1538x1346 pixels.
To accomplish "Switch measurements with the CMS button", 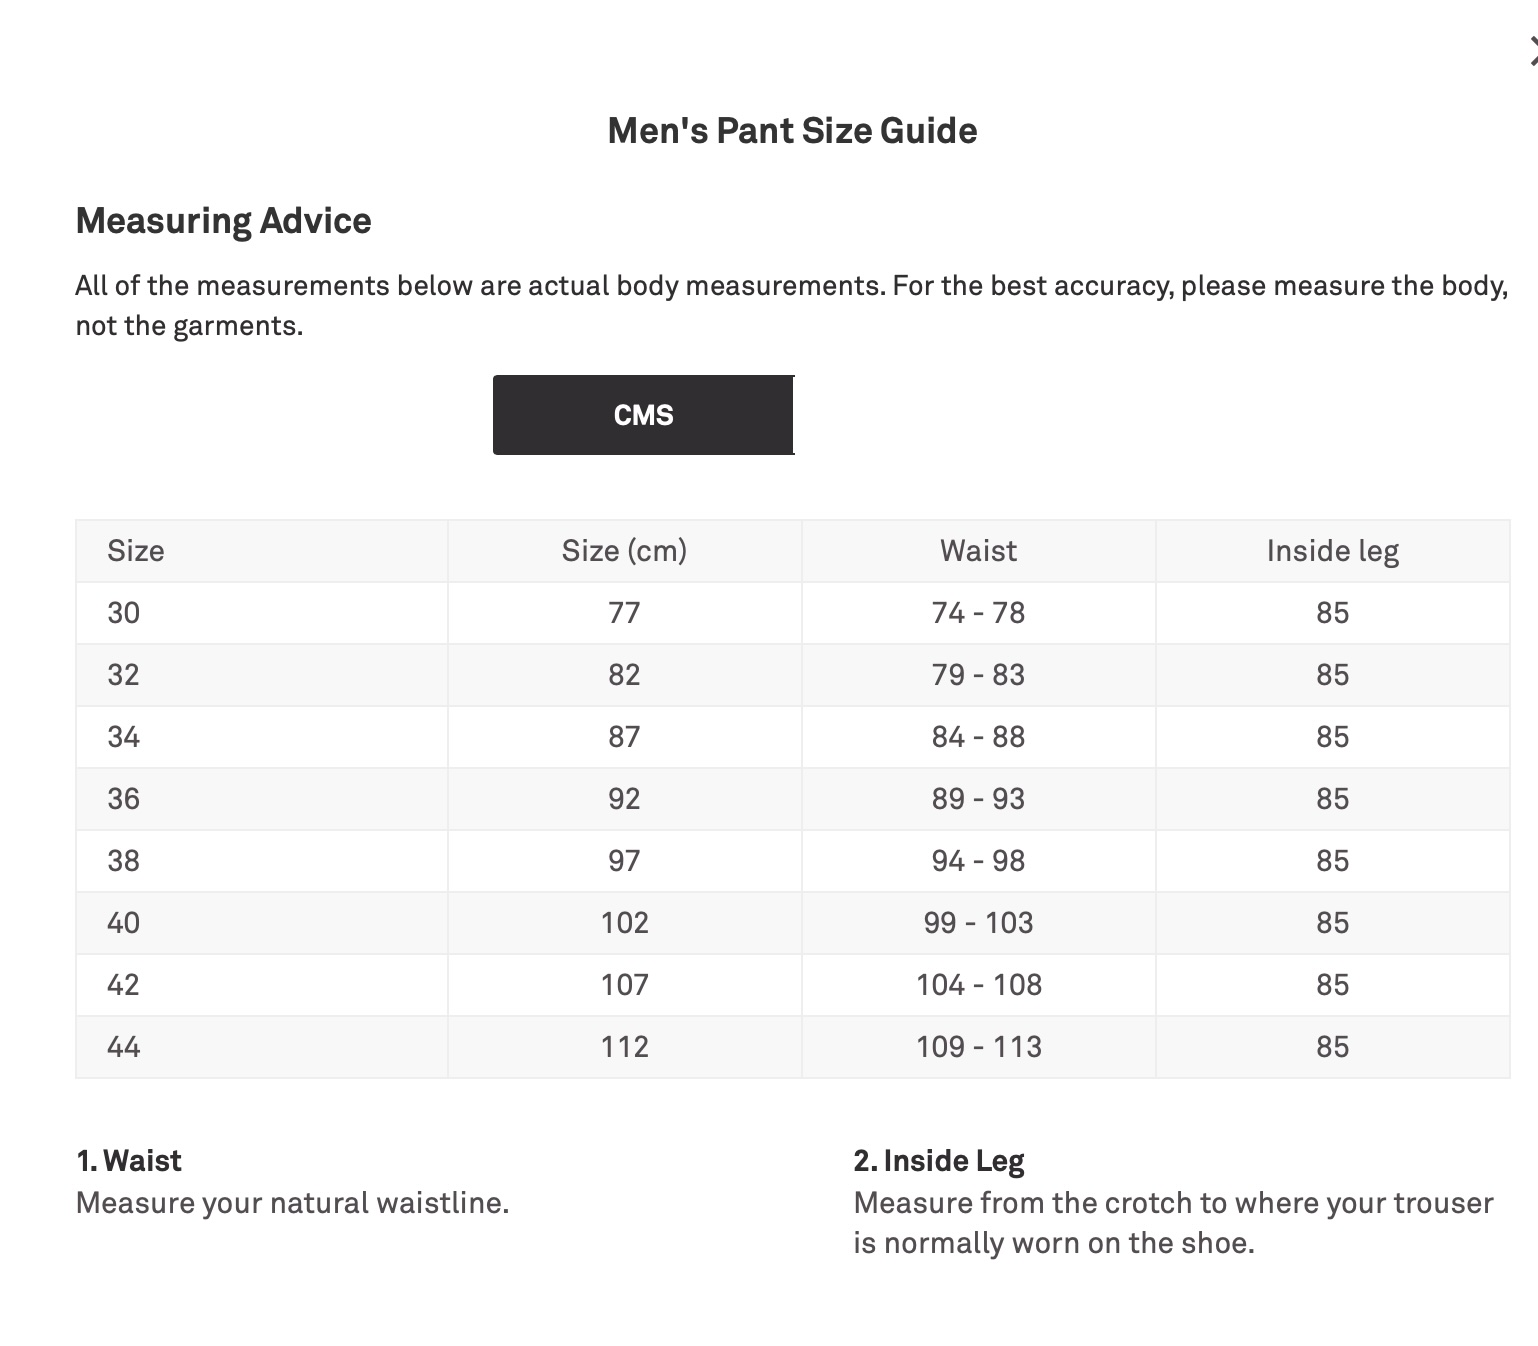I will (x=643, y=415).
